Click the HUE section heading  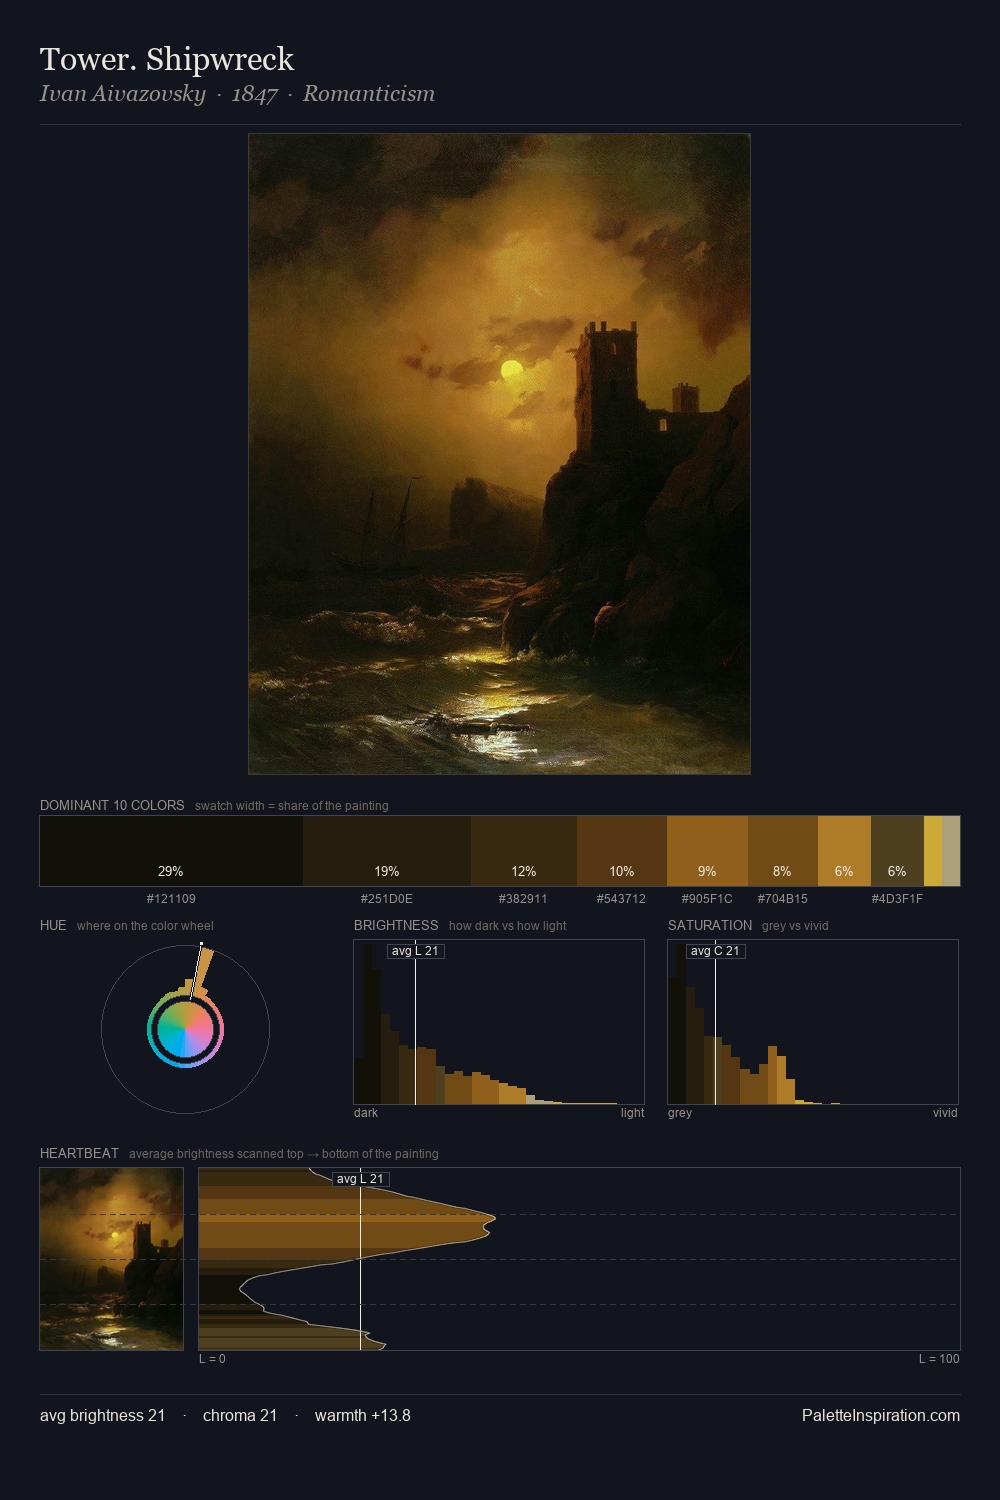point(53,925)
